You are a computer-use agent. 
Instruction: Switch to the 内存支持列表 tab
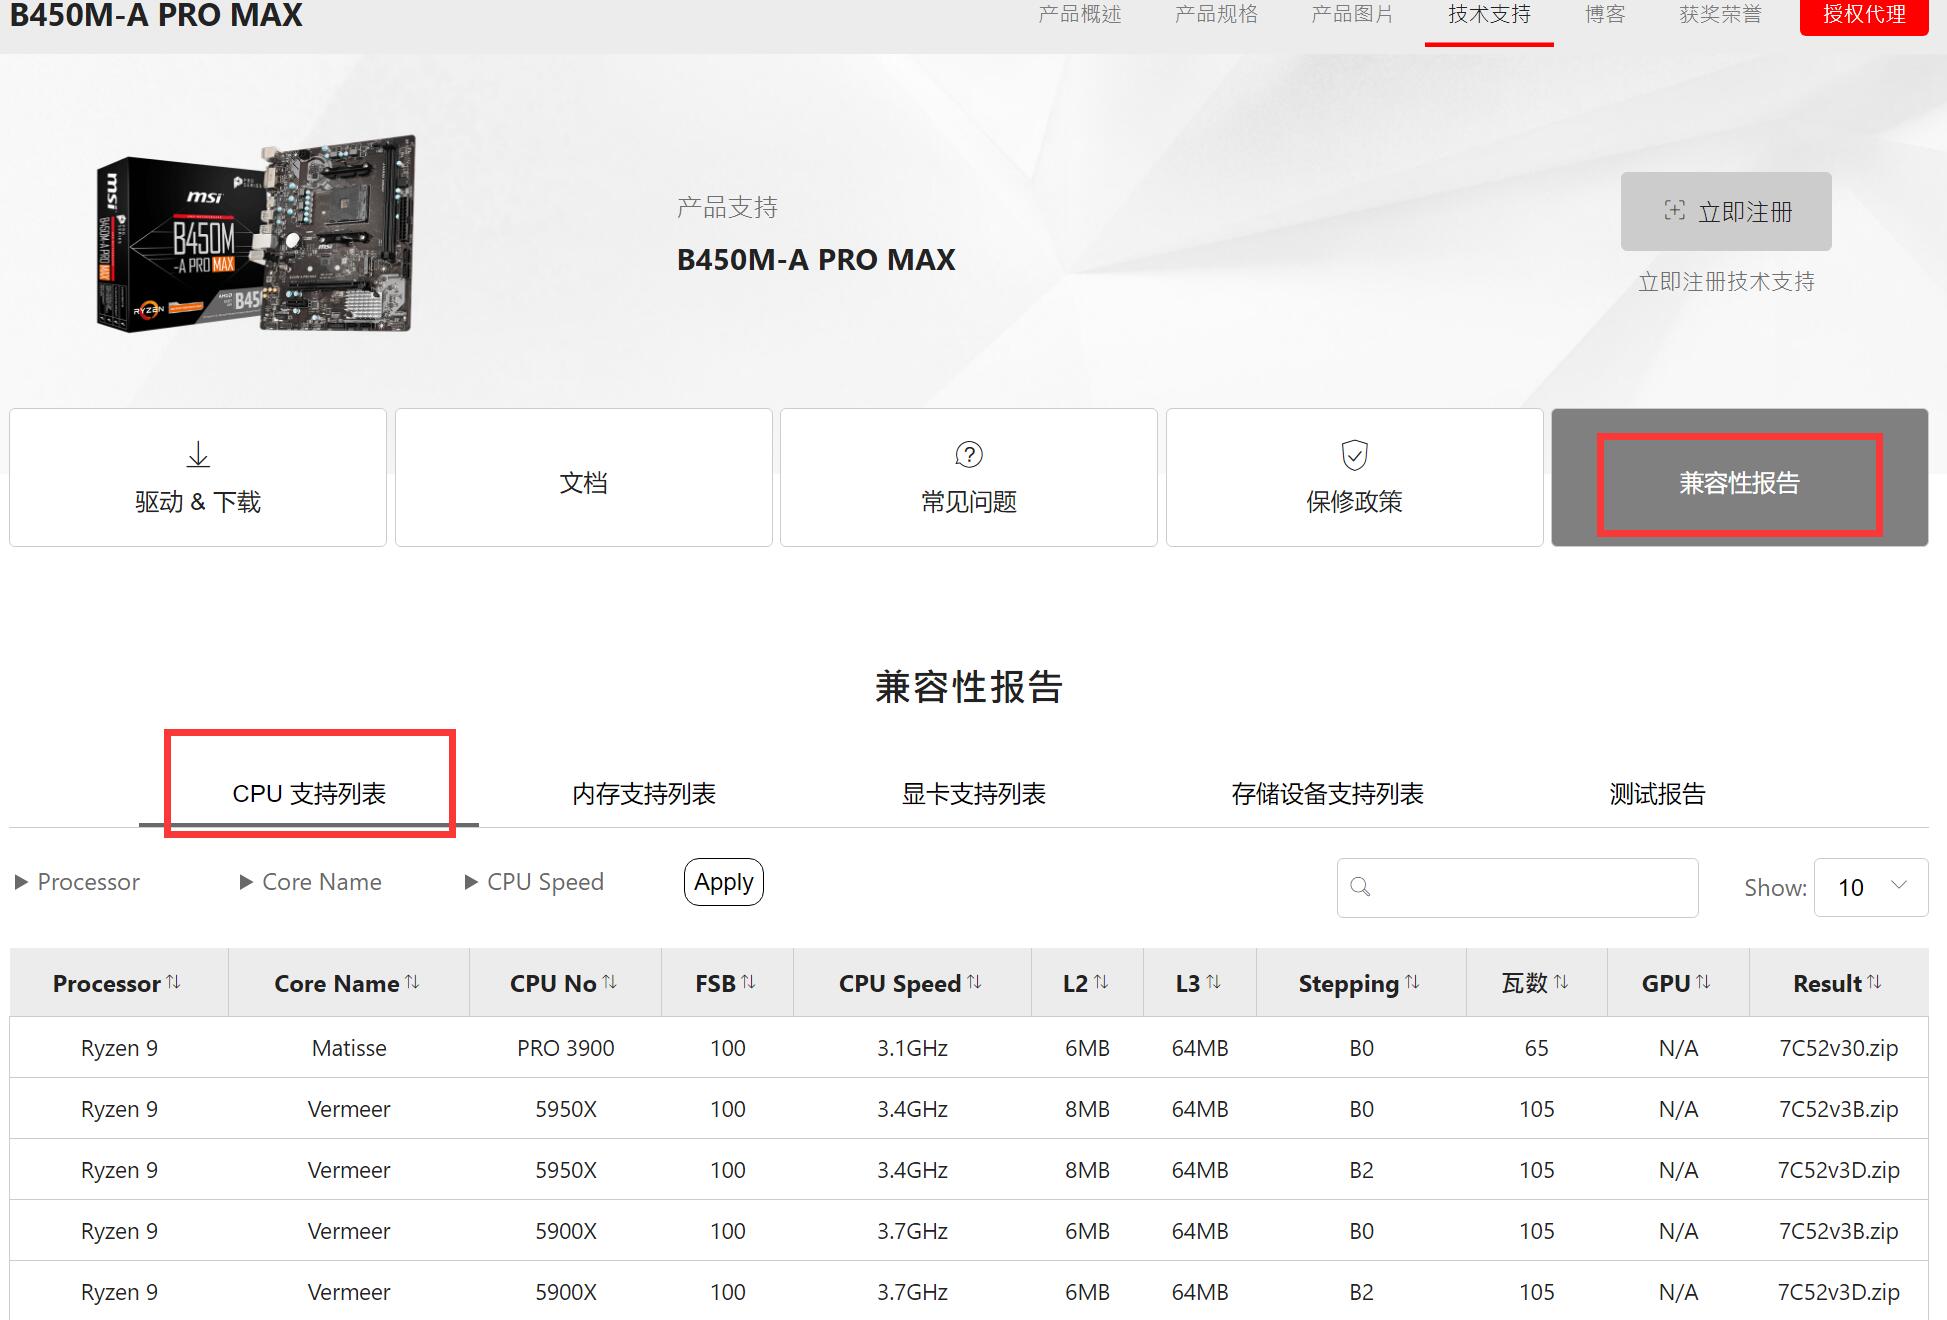(x=644, y=793)
